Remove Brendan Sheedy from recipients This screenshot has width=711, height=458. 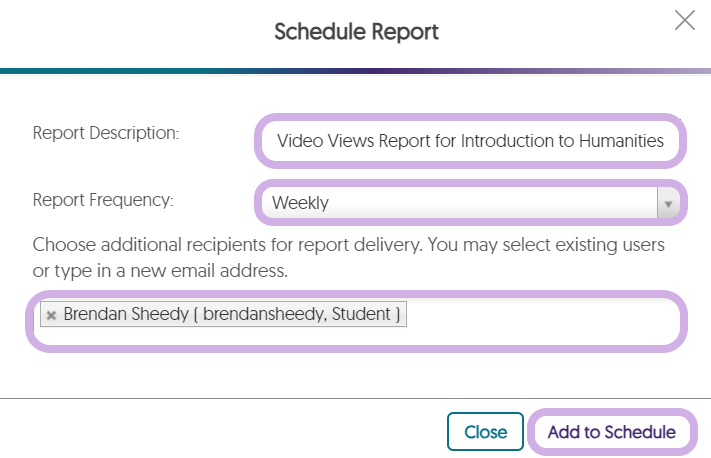[x=51, y=315]
